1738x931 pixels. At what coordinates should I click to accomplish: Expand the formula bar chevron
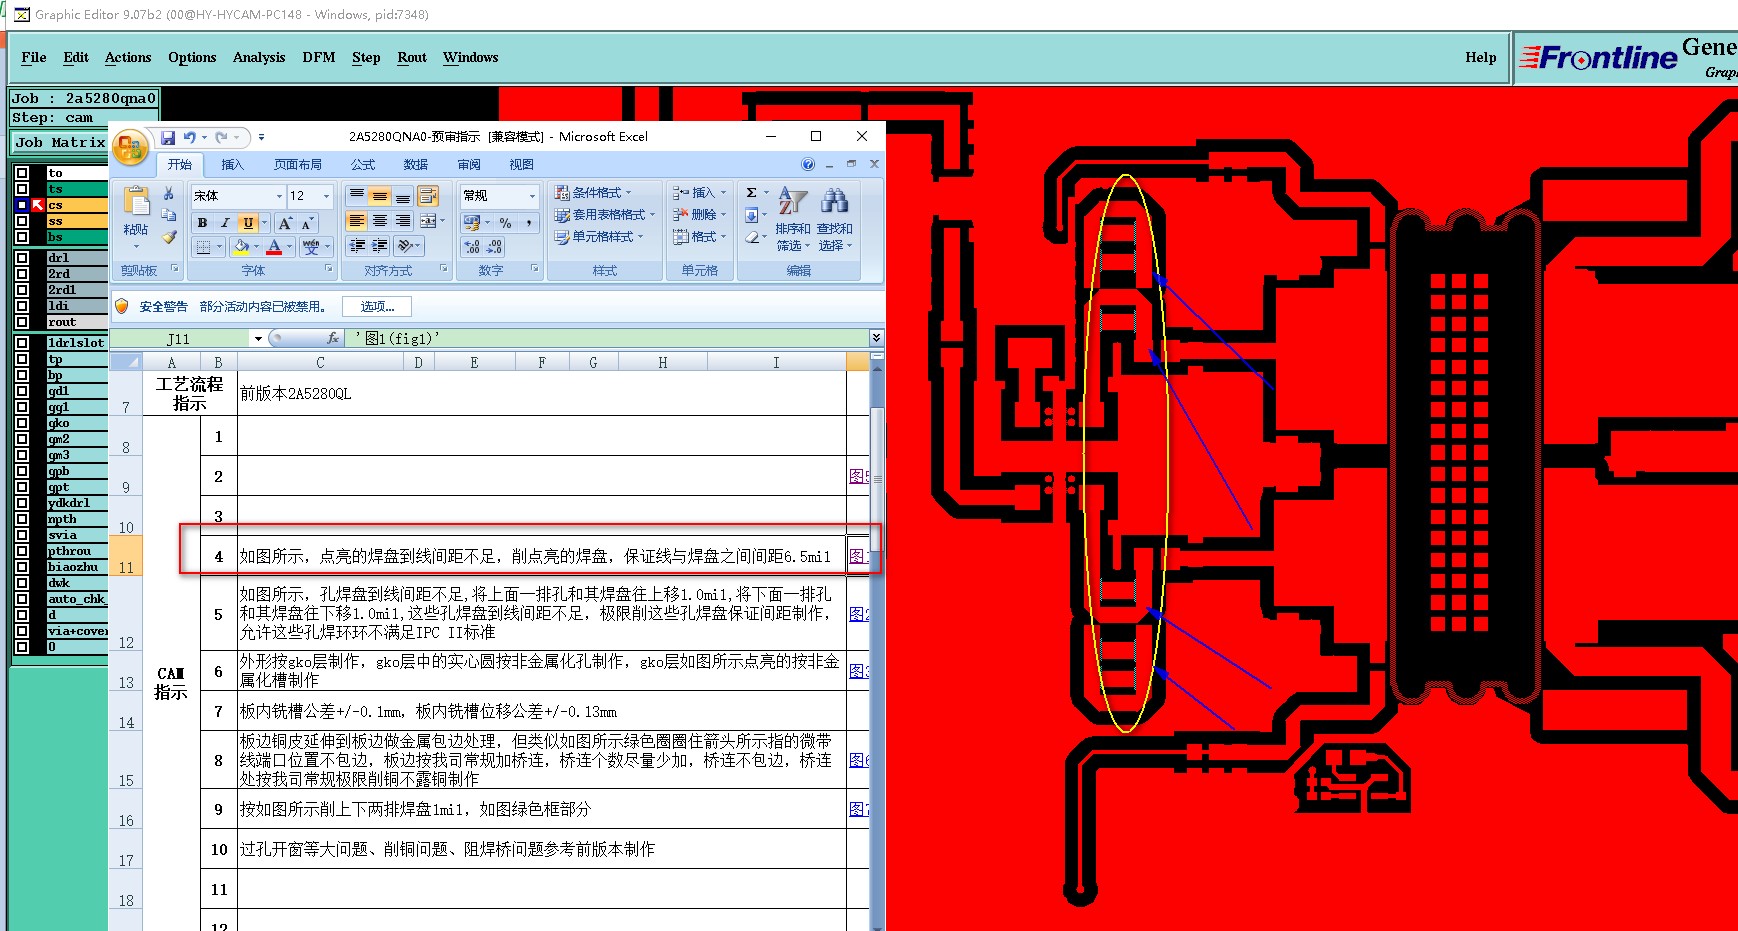coord(876,338)
